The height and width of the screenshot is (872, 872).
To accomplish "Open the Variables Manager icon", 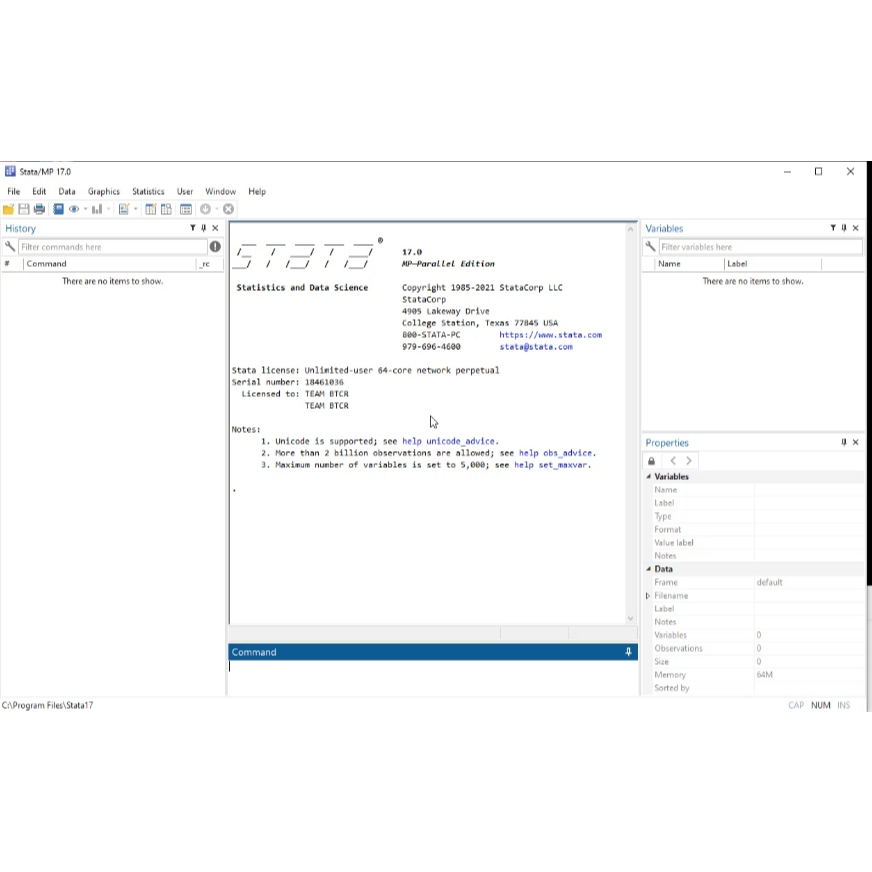I will tap(186, 209).
